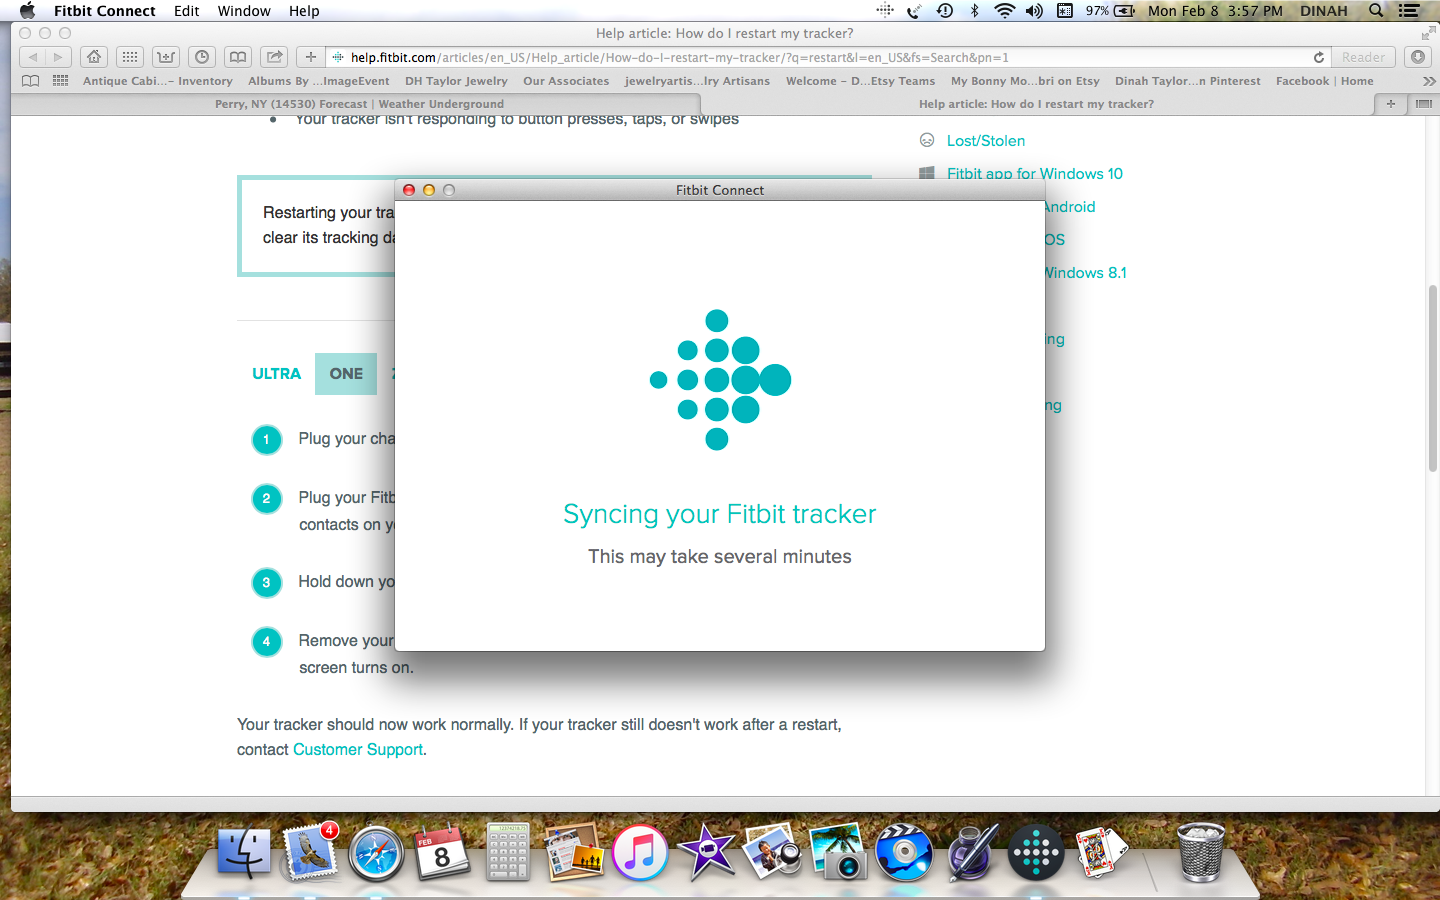Open the Safari home page button

pos(94,57)
